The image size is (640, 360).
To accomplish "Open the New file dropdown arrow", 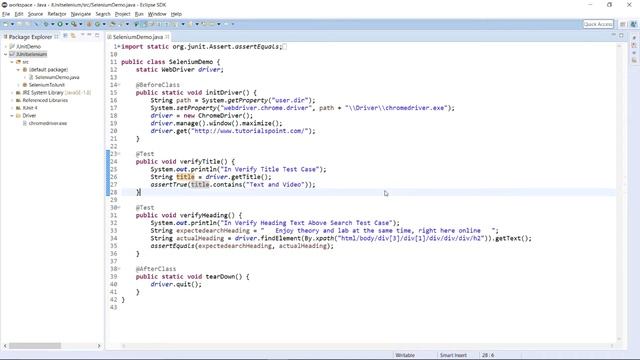I will pyautogui.click(x=13, y=24).
